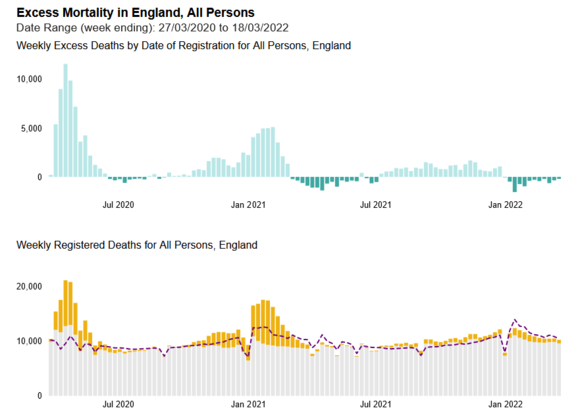
Task: Click the Jul 2021 label under the bottom chart
Action: click(375, 404)
